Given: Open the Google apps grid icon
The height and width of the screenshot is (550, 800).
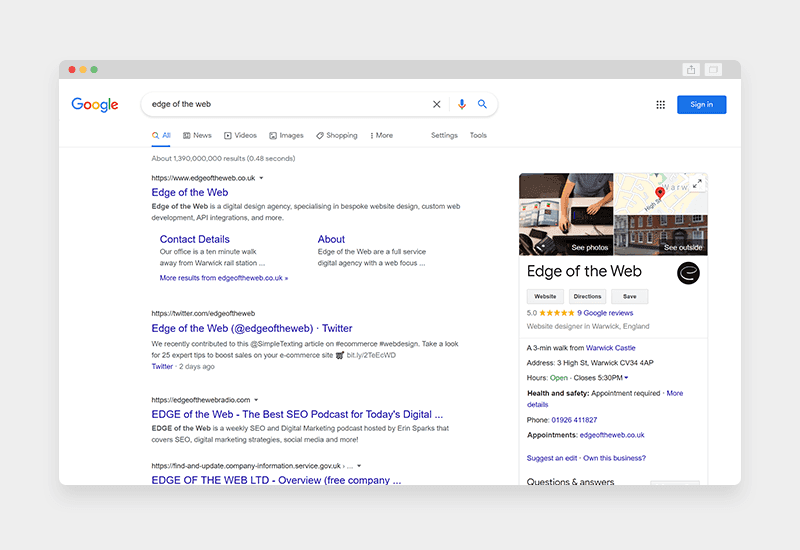Looking at the screenshot, I should pyautogui.click(x=661, y=104).
